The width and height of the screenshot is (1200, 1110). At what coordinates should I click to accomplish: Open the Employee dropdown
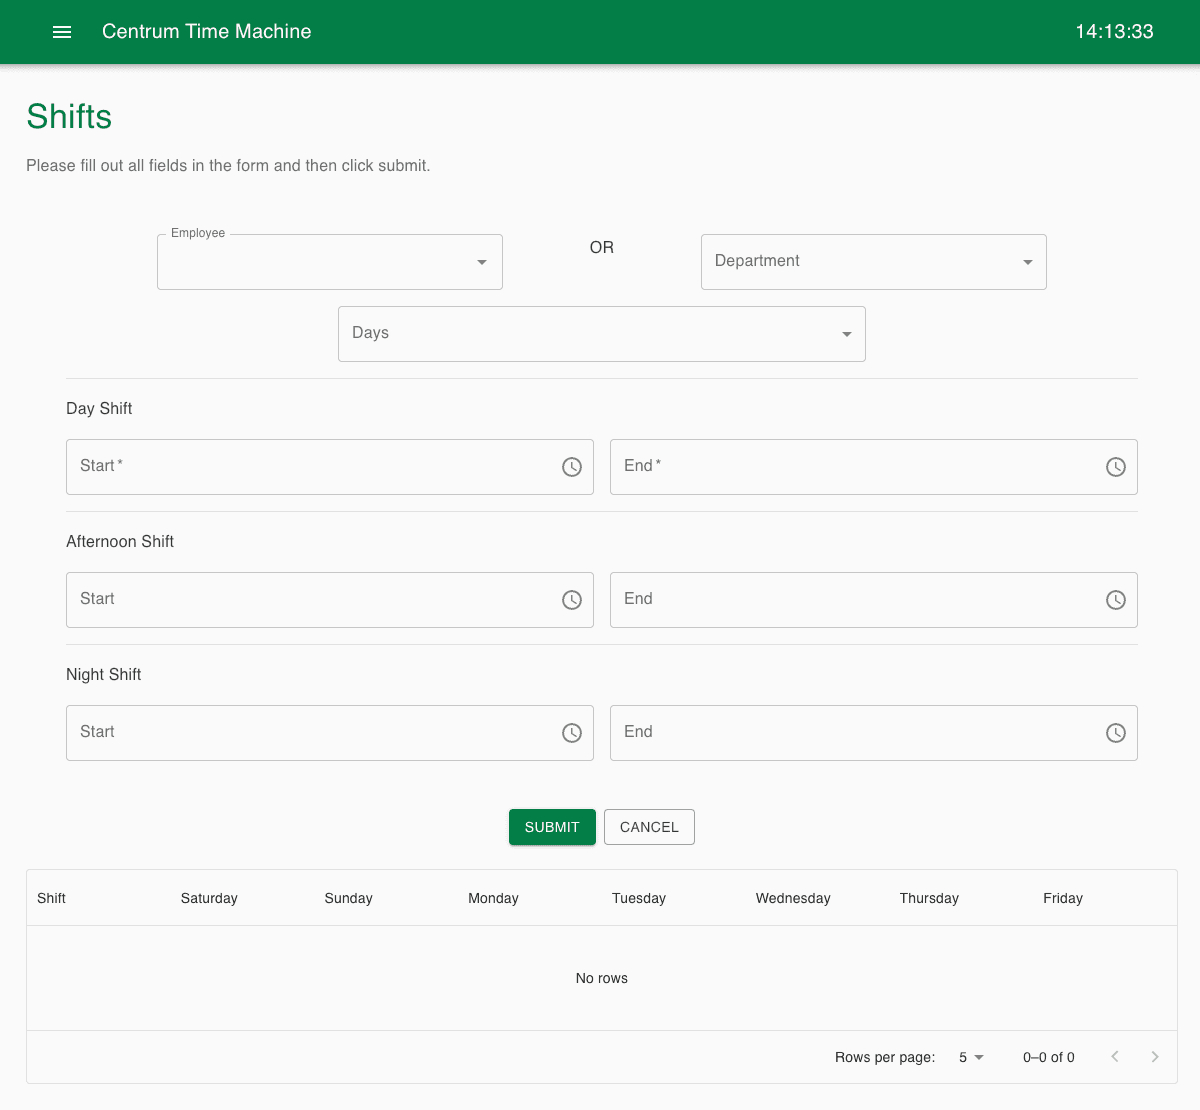click(330, 262)
